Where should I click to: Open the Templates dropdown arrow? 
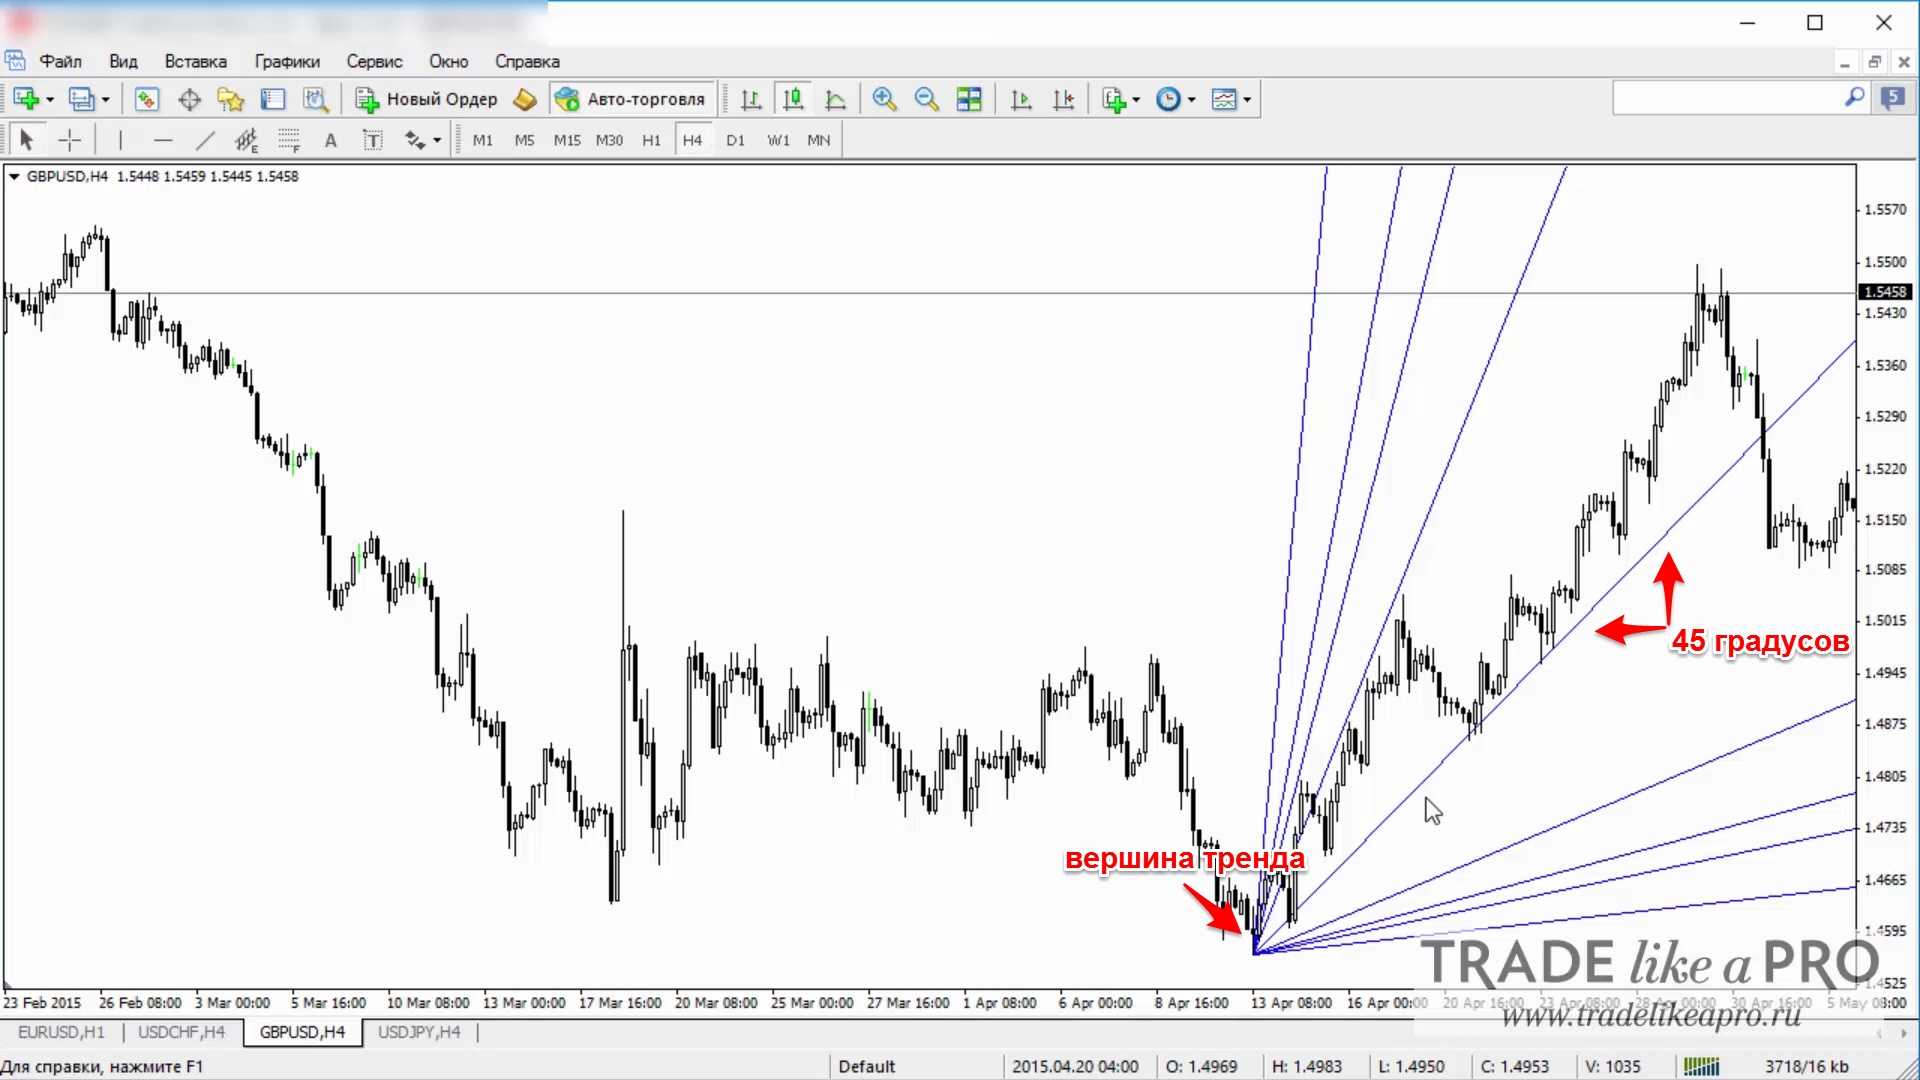tap(1247, 100)
